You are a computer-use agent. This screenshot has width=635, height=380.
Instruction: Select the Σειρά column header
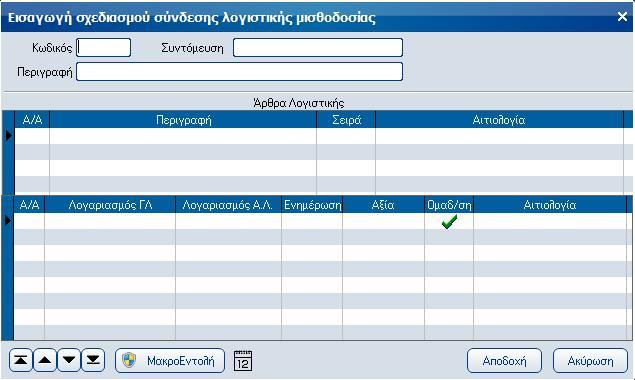pyautogui.click(x=346, y=120)
